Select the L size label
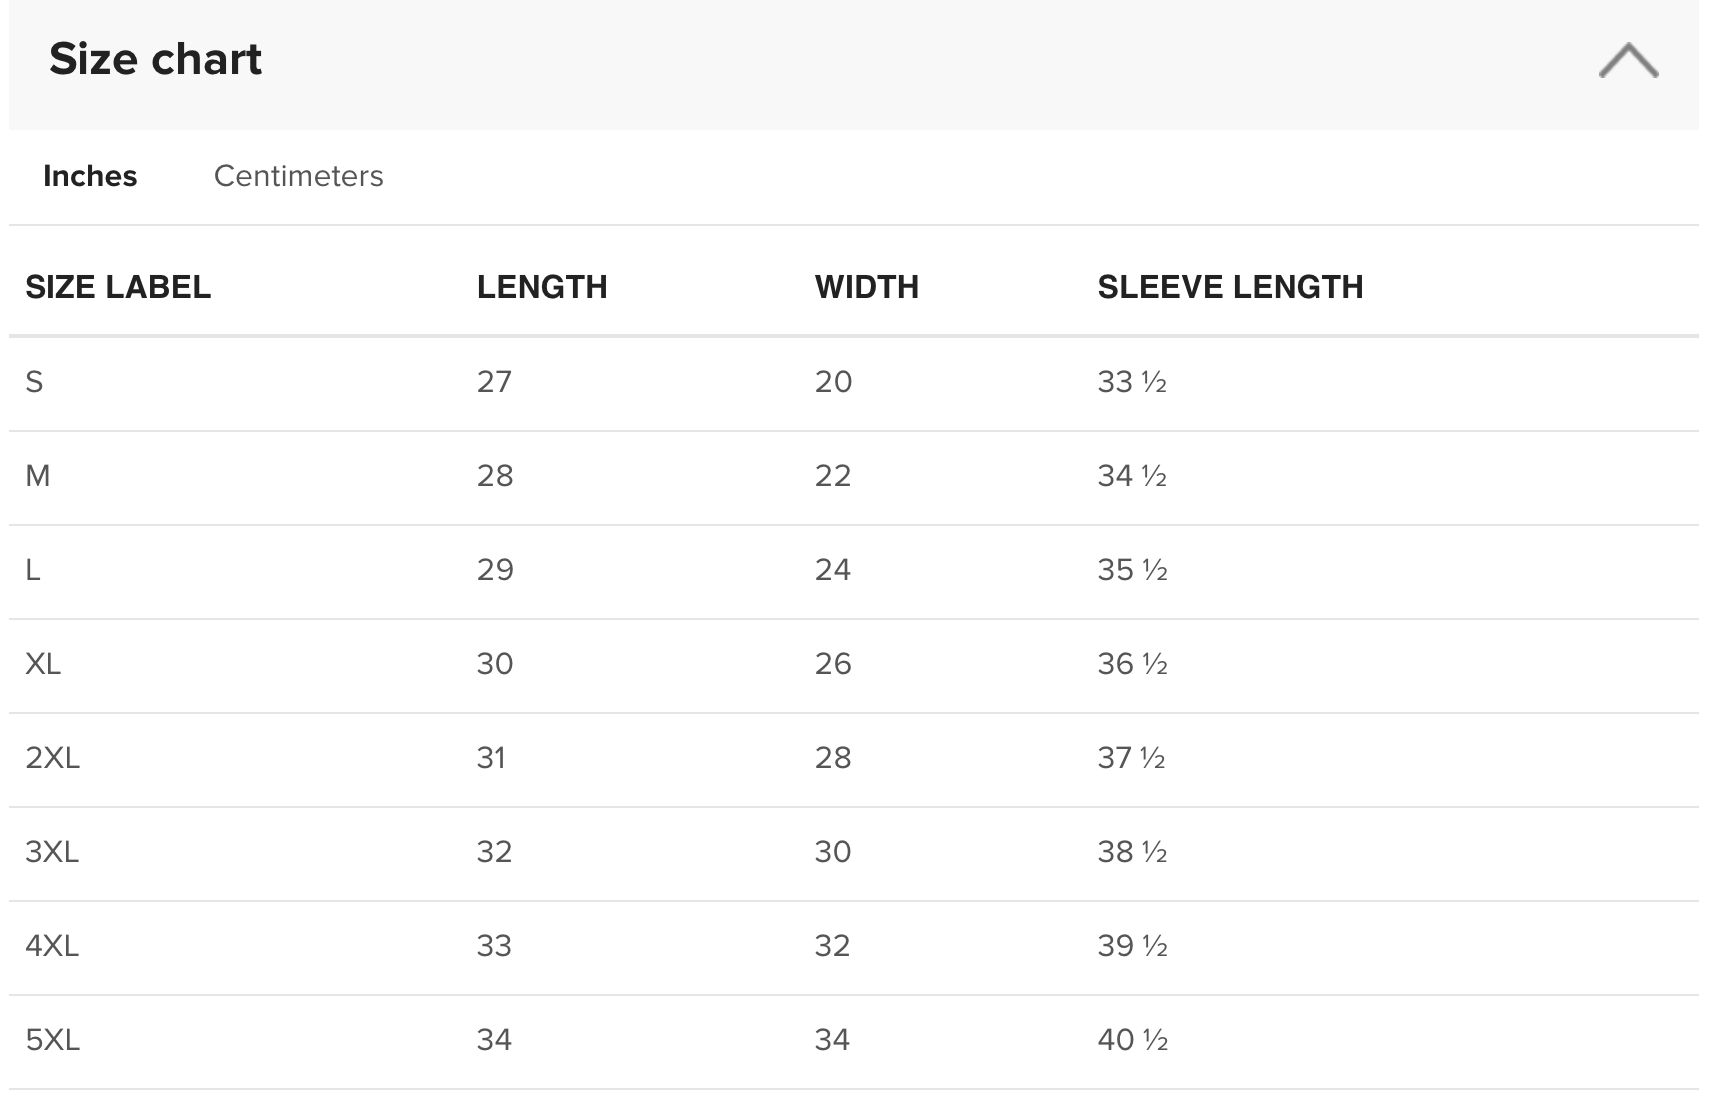The image size is (1728, 1120). (33, 570)
